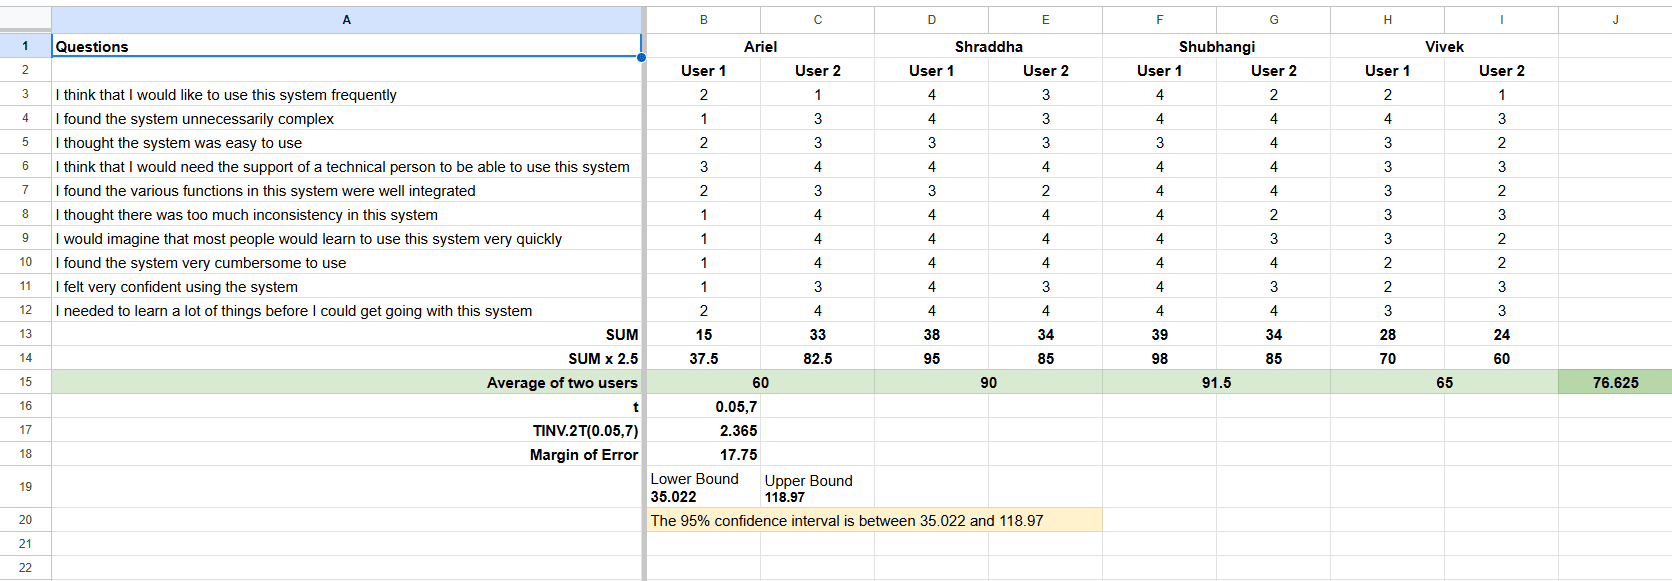The height and width of the screenshot is (581, 1672).
Task: Click column A header
Action: point(346,20)
